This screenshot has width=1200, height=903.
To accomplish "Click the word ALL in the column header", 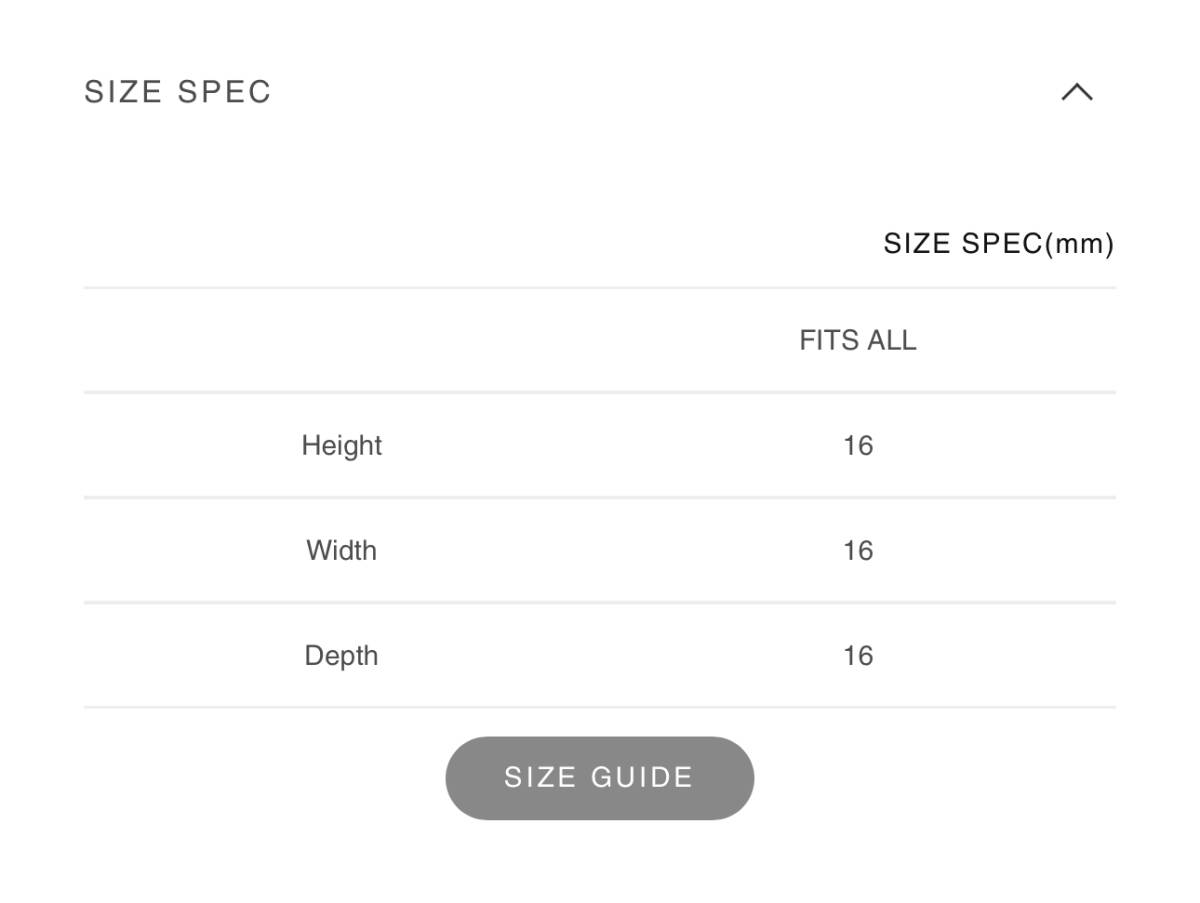I will (891, 341).
